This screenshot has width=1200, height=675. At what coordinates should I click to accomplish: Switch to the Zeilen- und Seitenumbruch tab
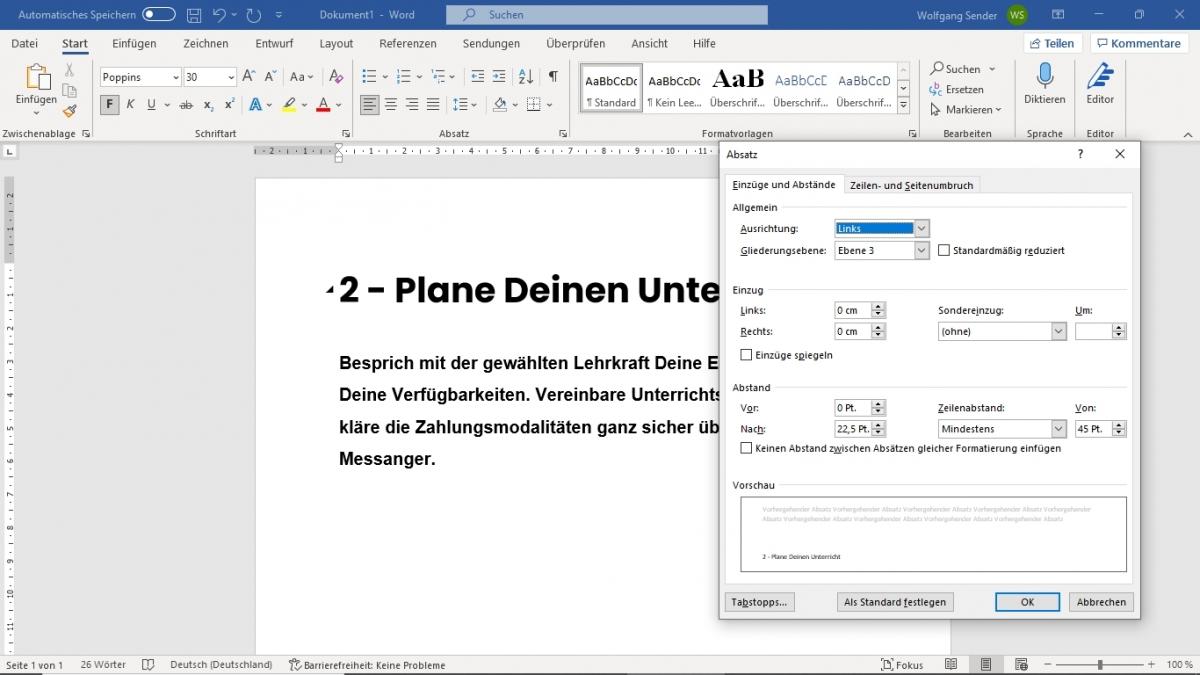(911, 184)
